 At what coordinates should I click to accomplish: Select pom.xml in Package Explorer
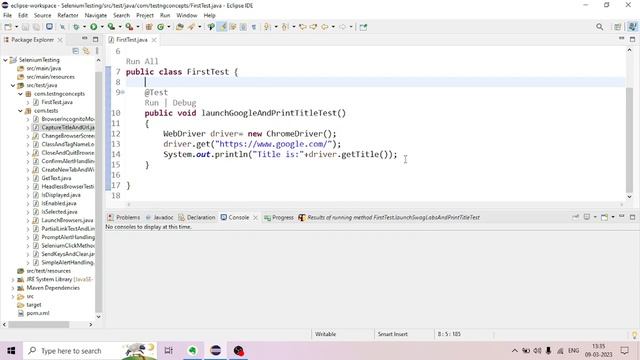point(38,313)
